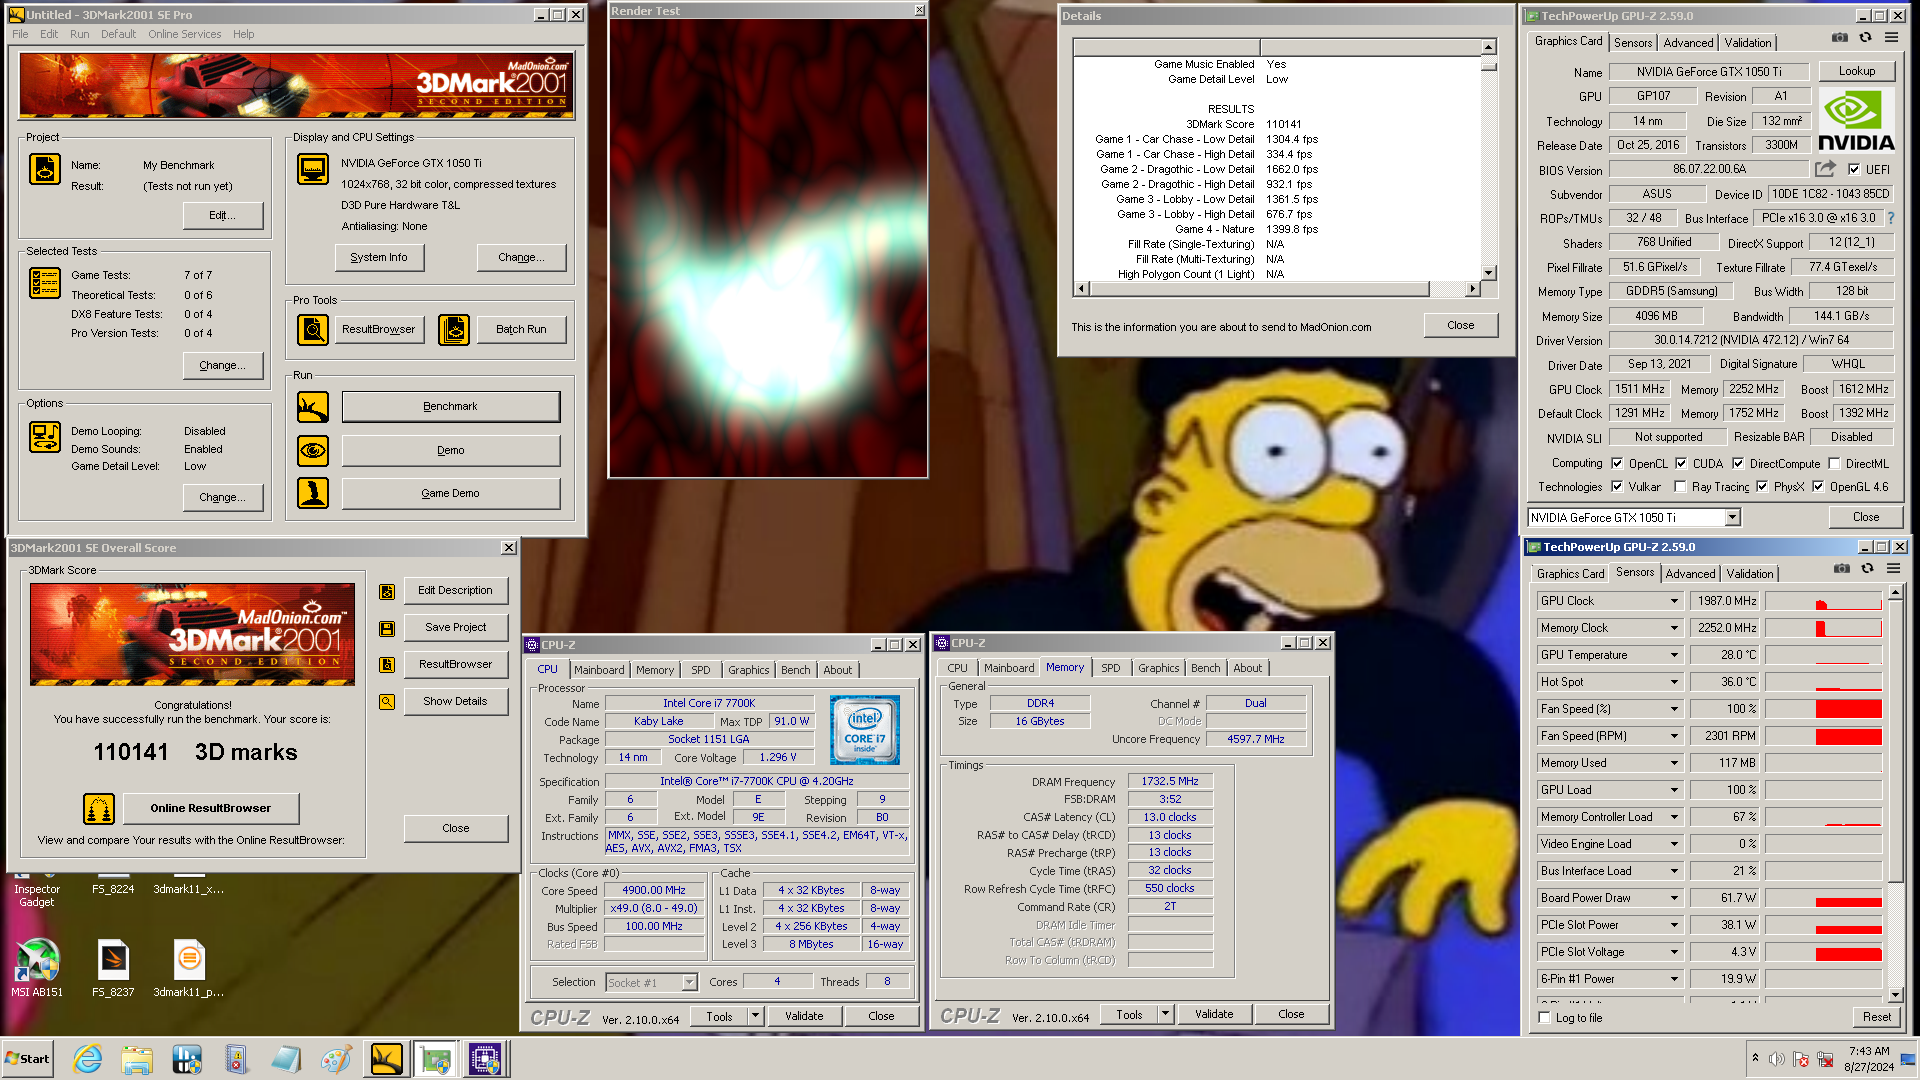Click the volume speaker icon in system tray

click(1776, 1059)
